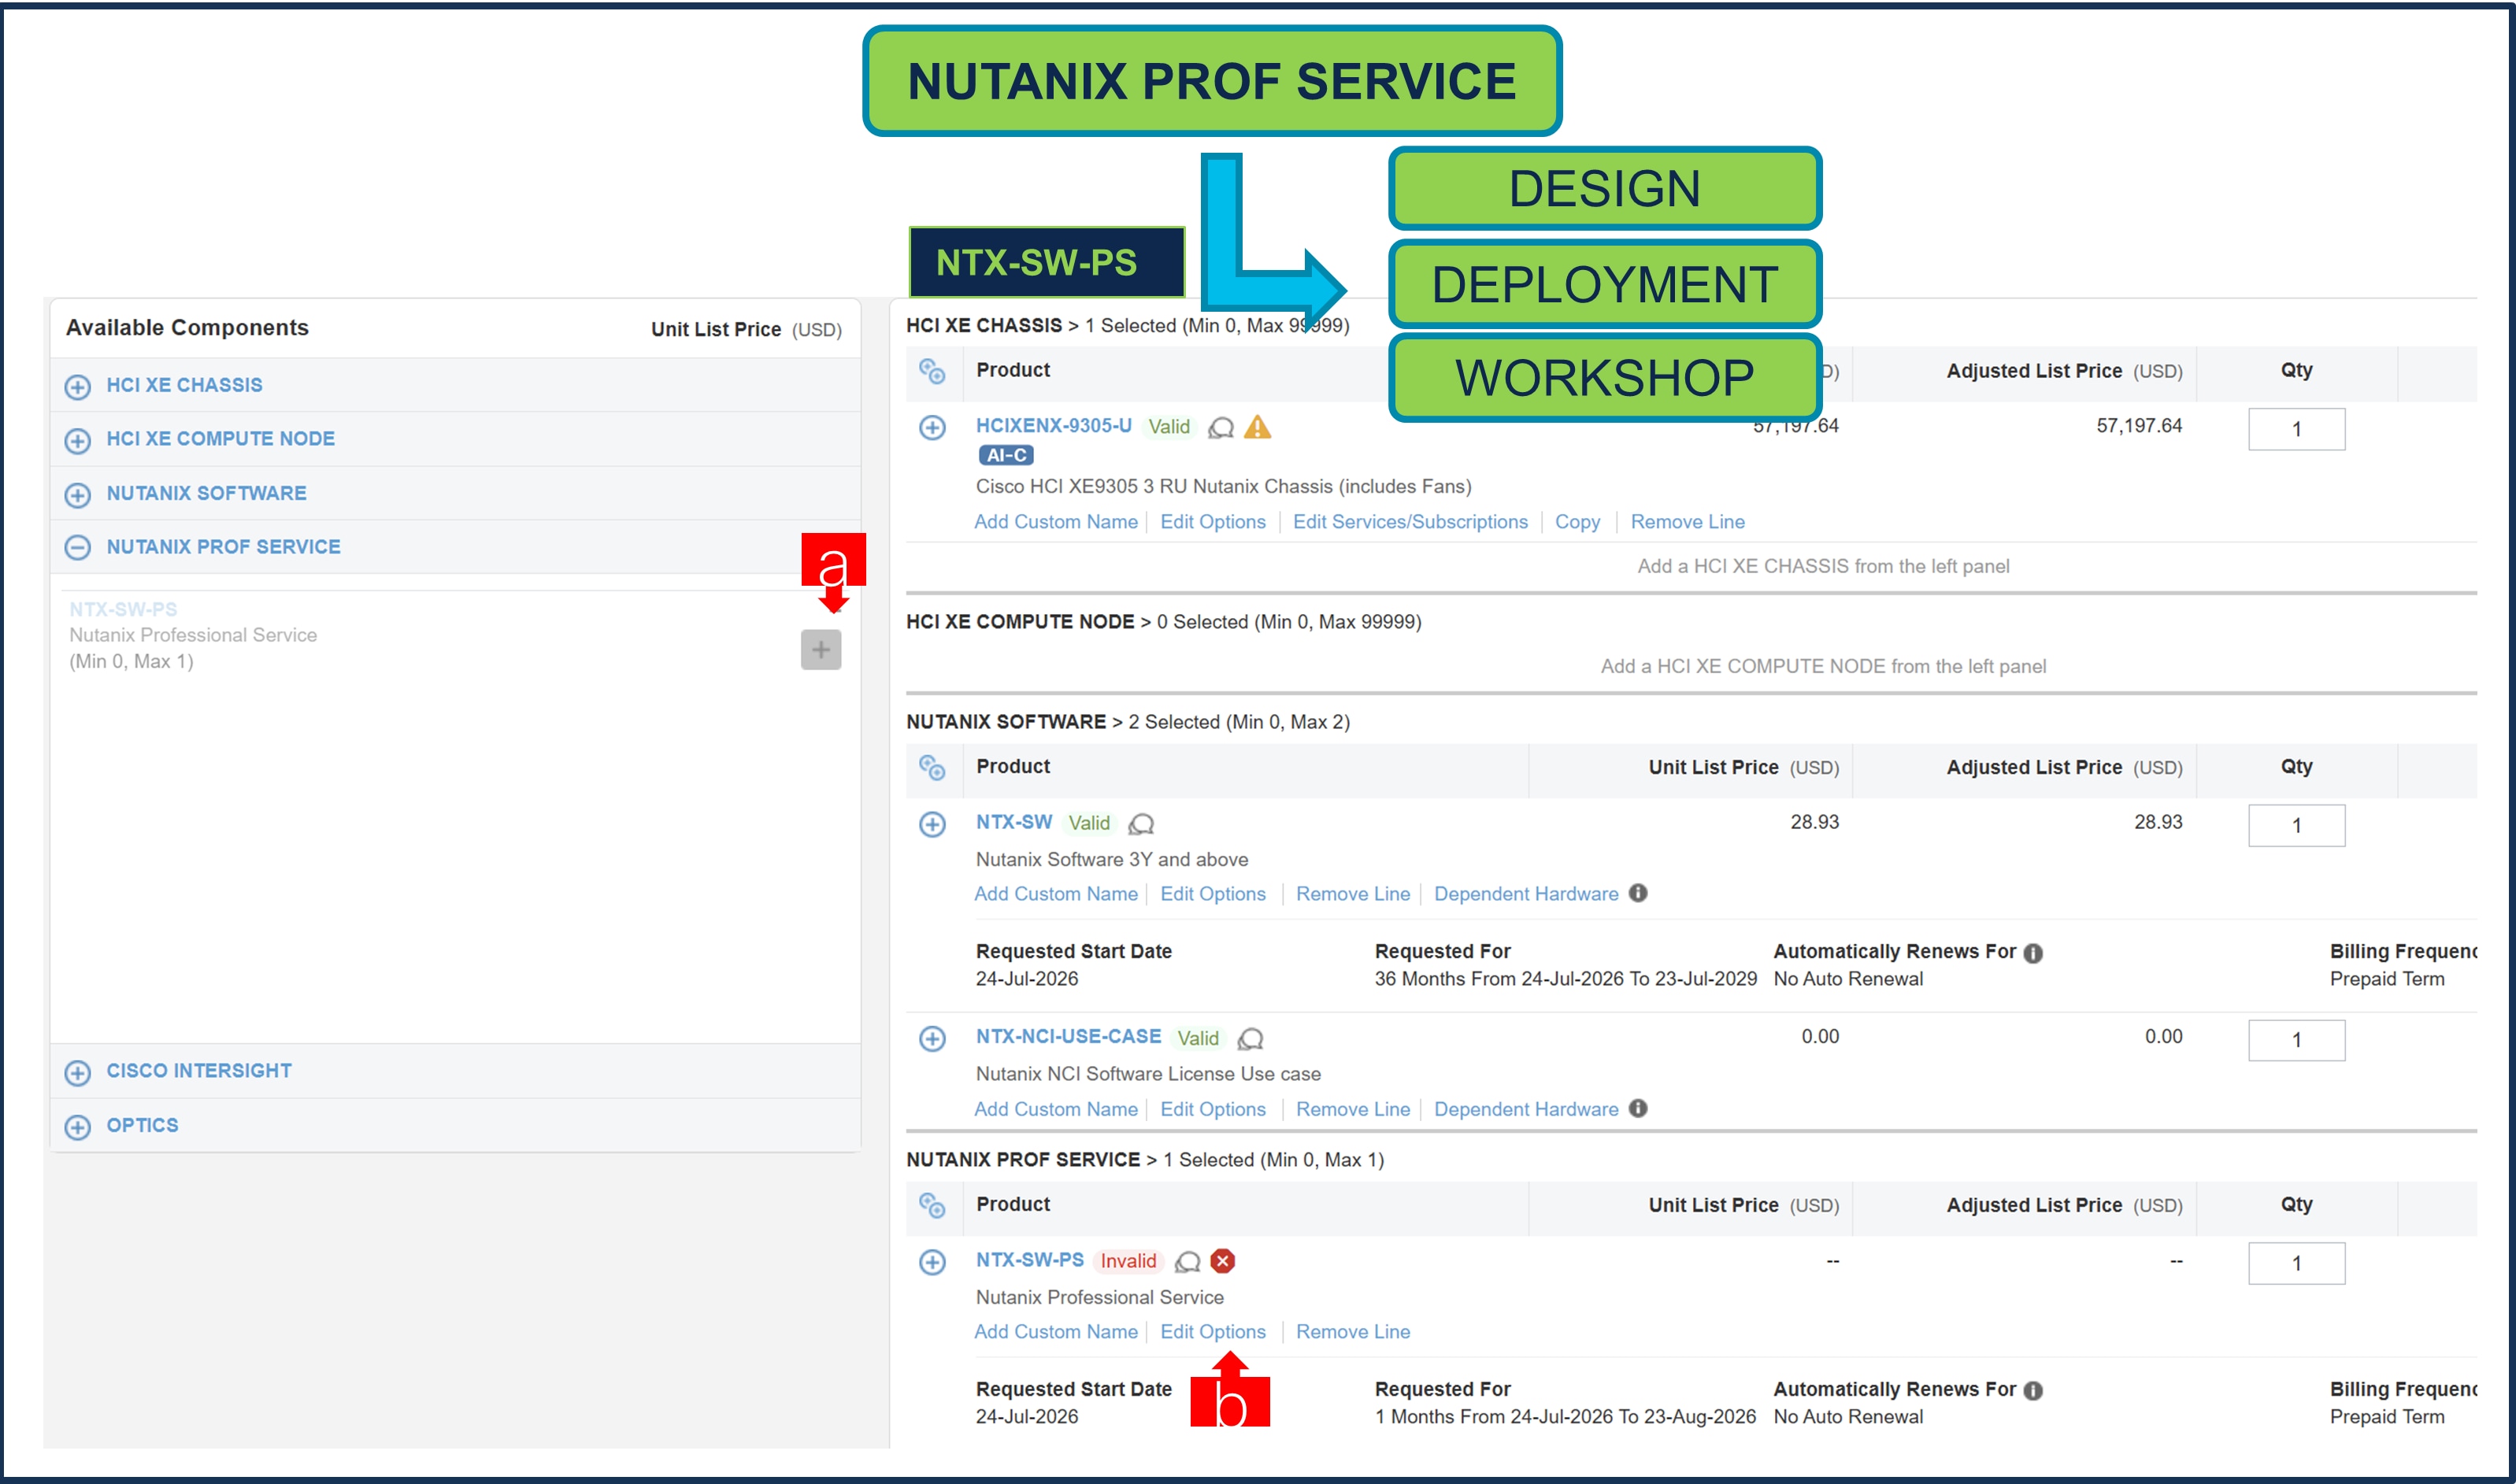Show info for NTX-SW Dependent Hardware
Screen dimensions: 2516x1484
1637,892
